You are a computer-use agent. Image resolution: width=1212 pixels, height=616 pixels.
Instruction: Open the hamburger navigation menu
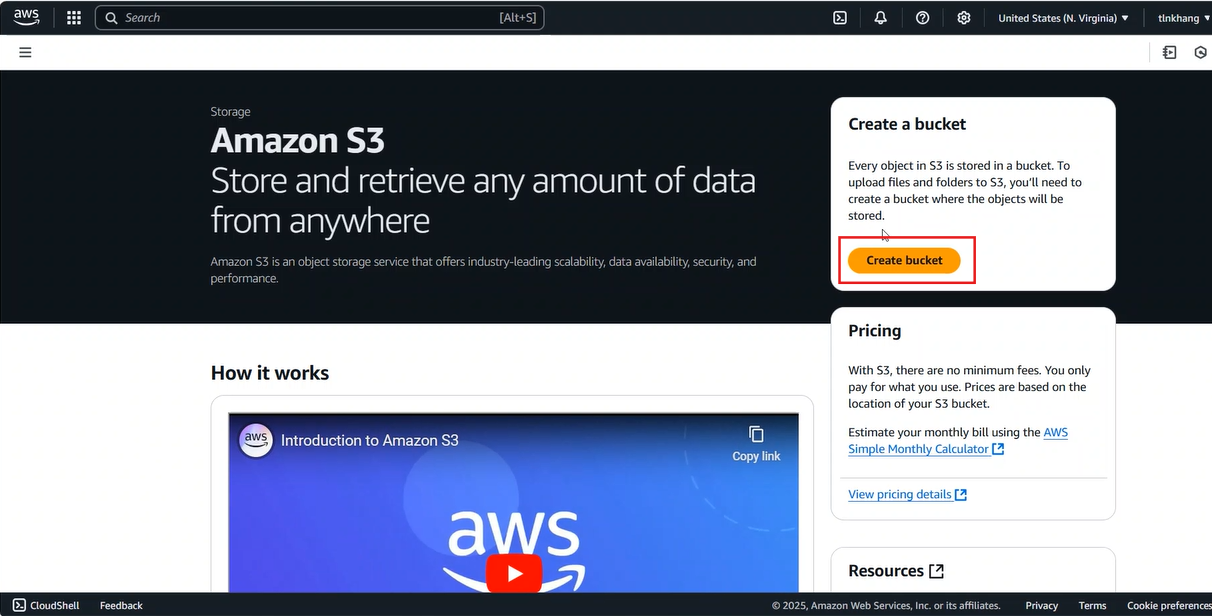[25, 52]
